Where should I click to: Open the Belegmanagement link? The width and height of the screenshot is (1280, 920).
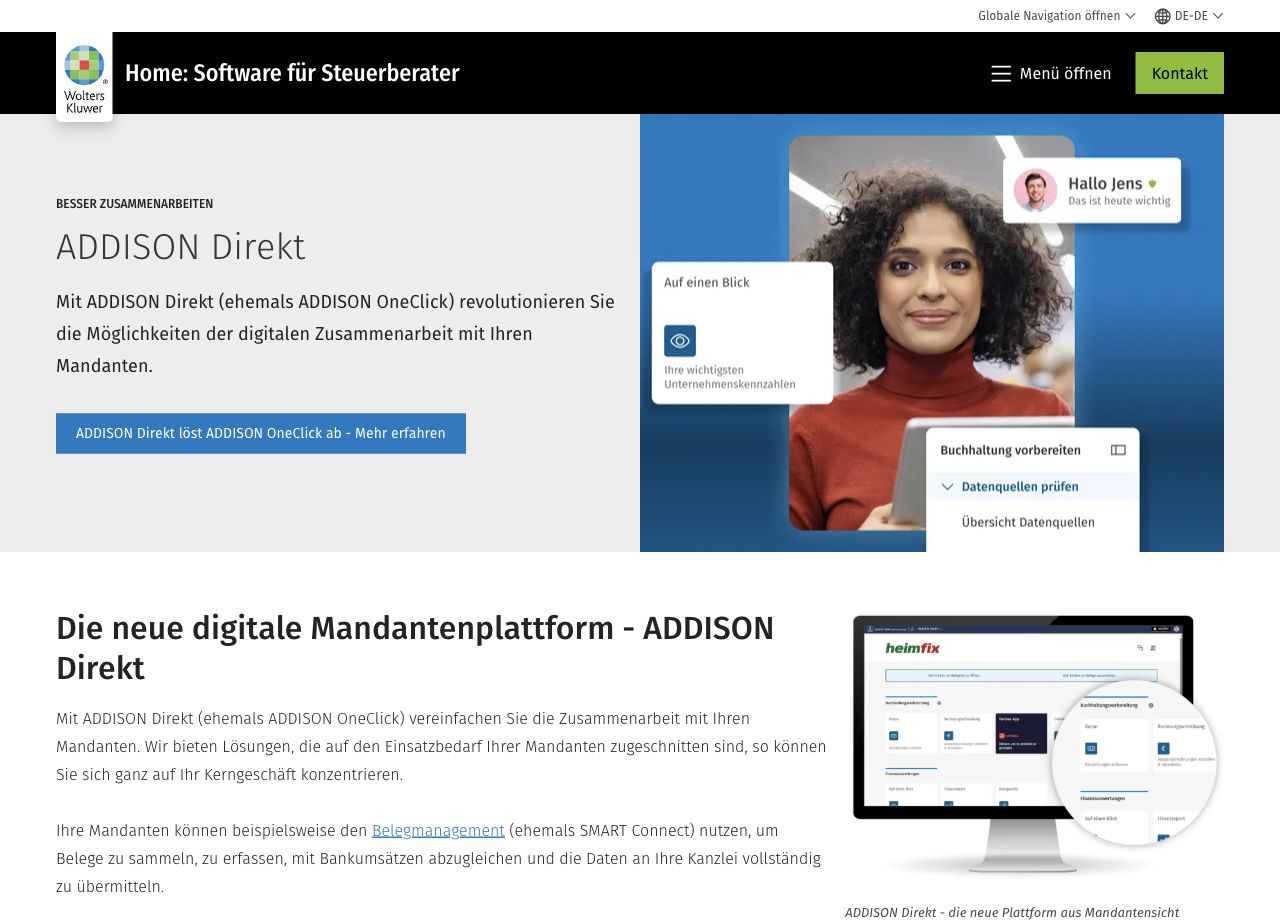click(438, 831)
